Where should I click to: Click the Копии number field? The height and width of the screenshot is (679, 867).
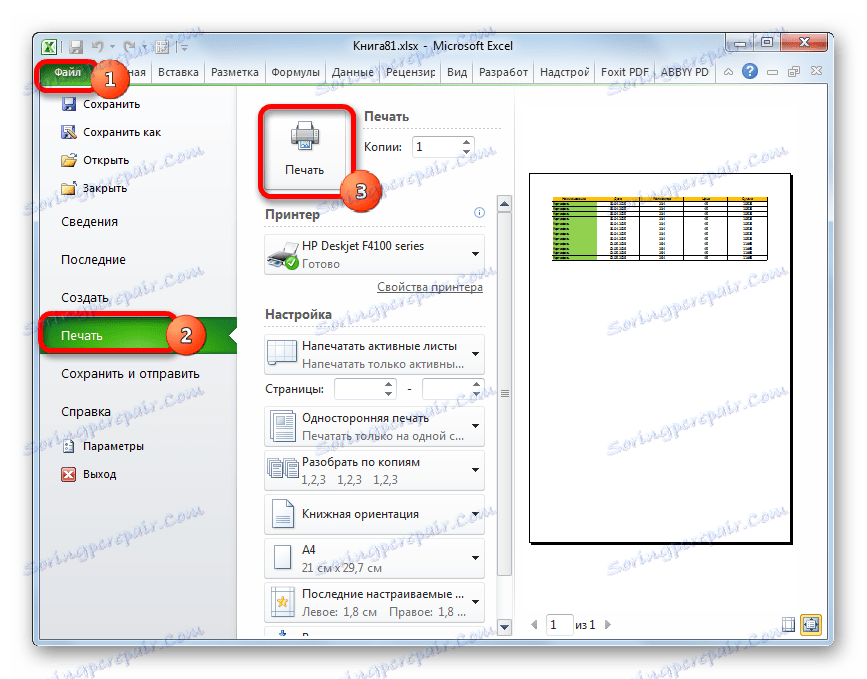point(437,147)
